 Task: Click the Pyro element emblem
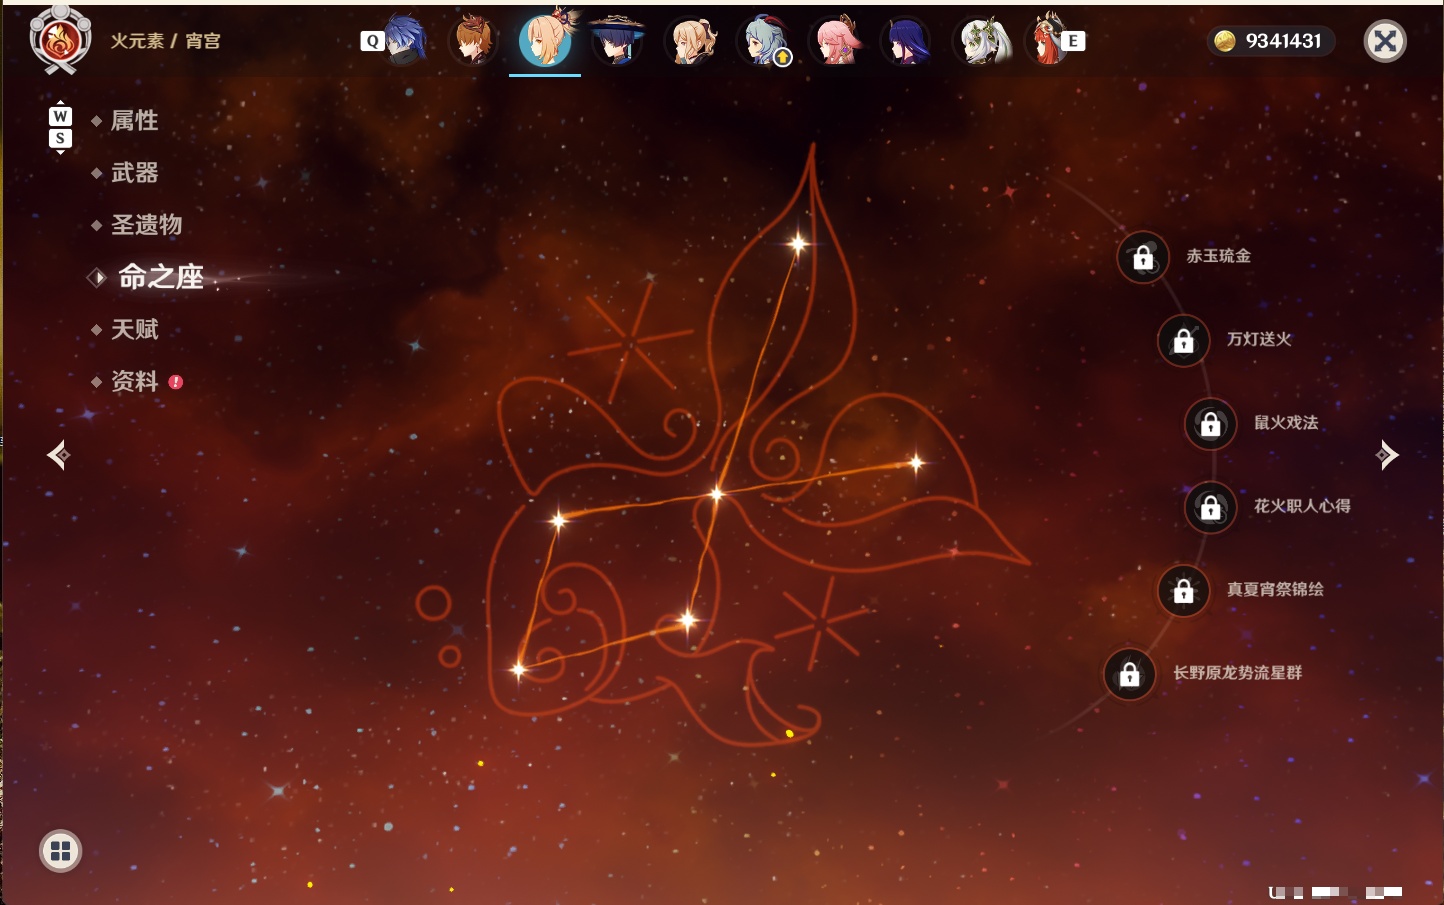(x=60, y=40)
